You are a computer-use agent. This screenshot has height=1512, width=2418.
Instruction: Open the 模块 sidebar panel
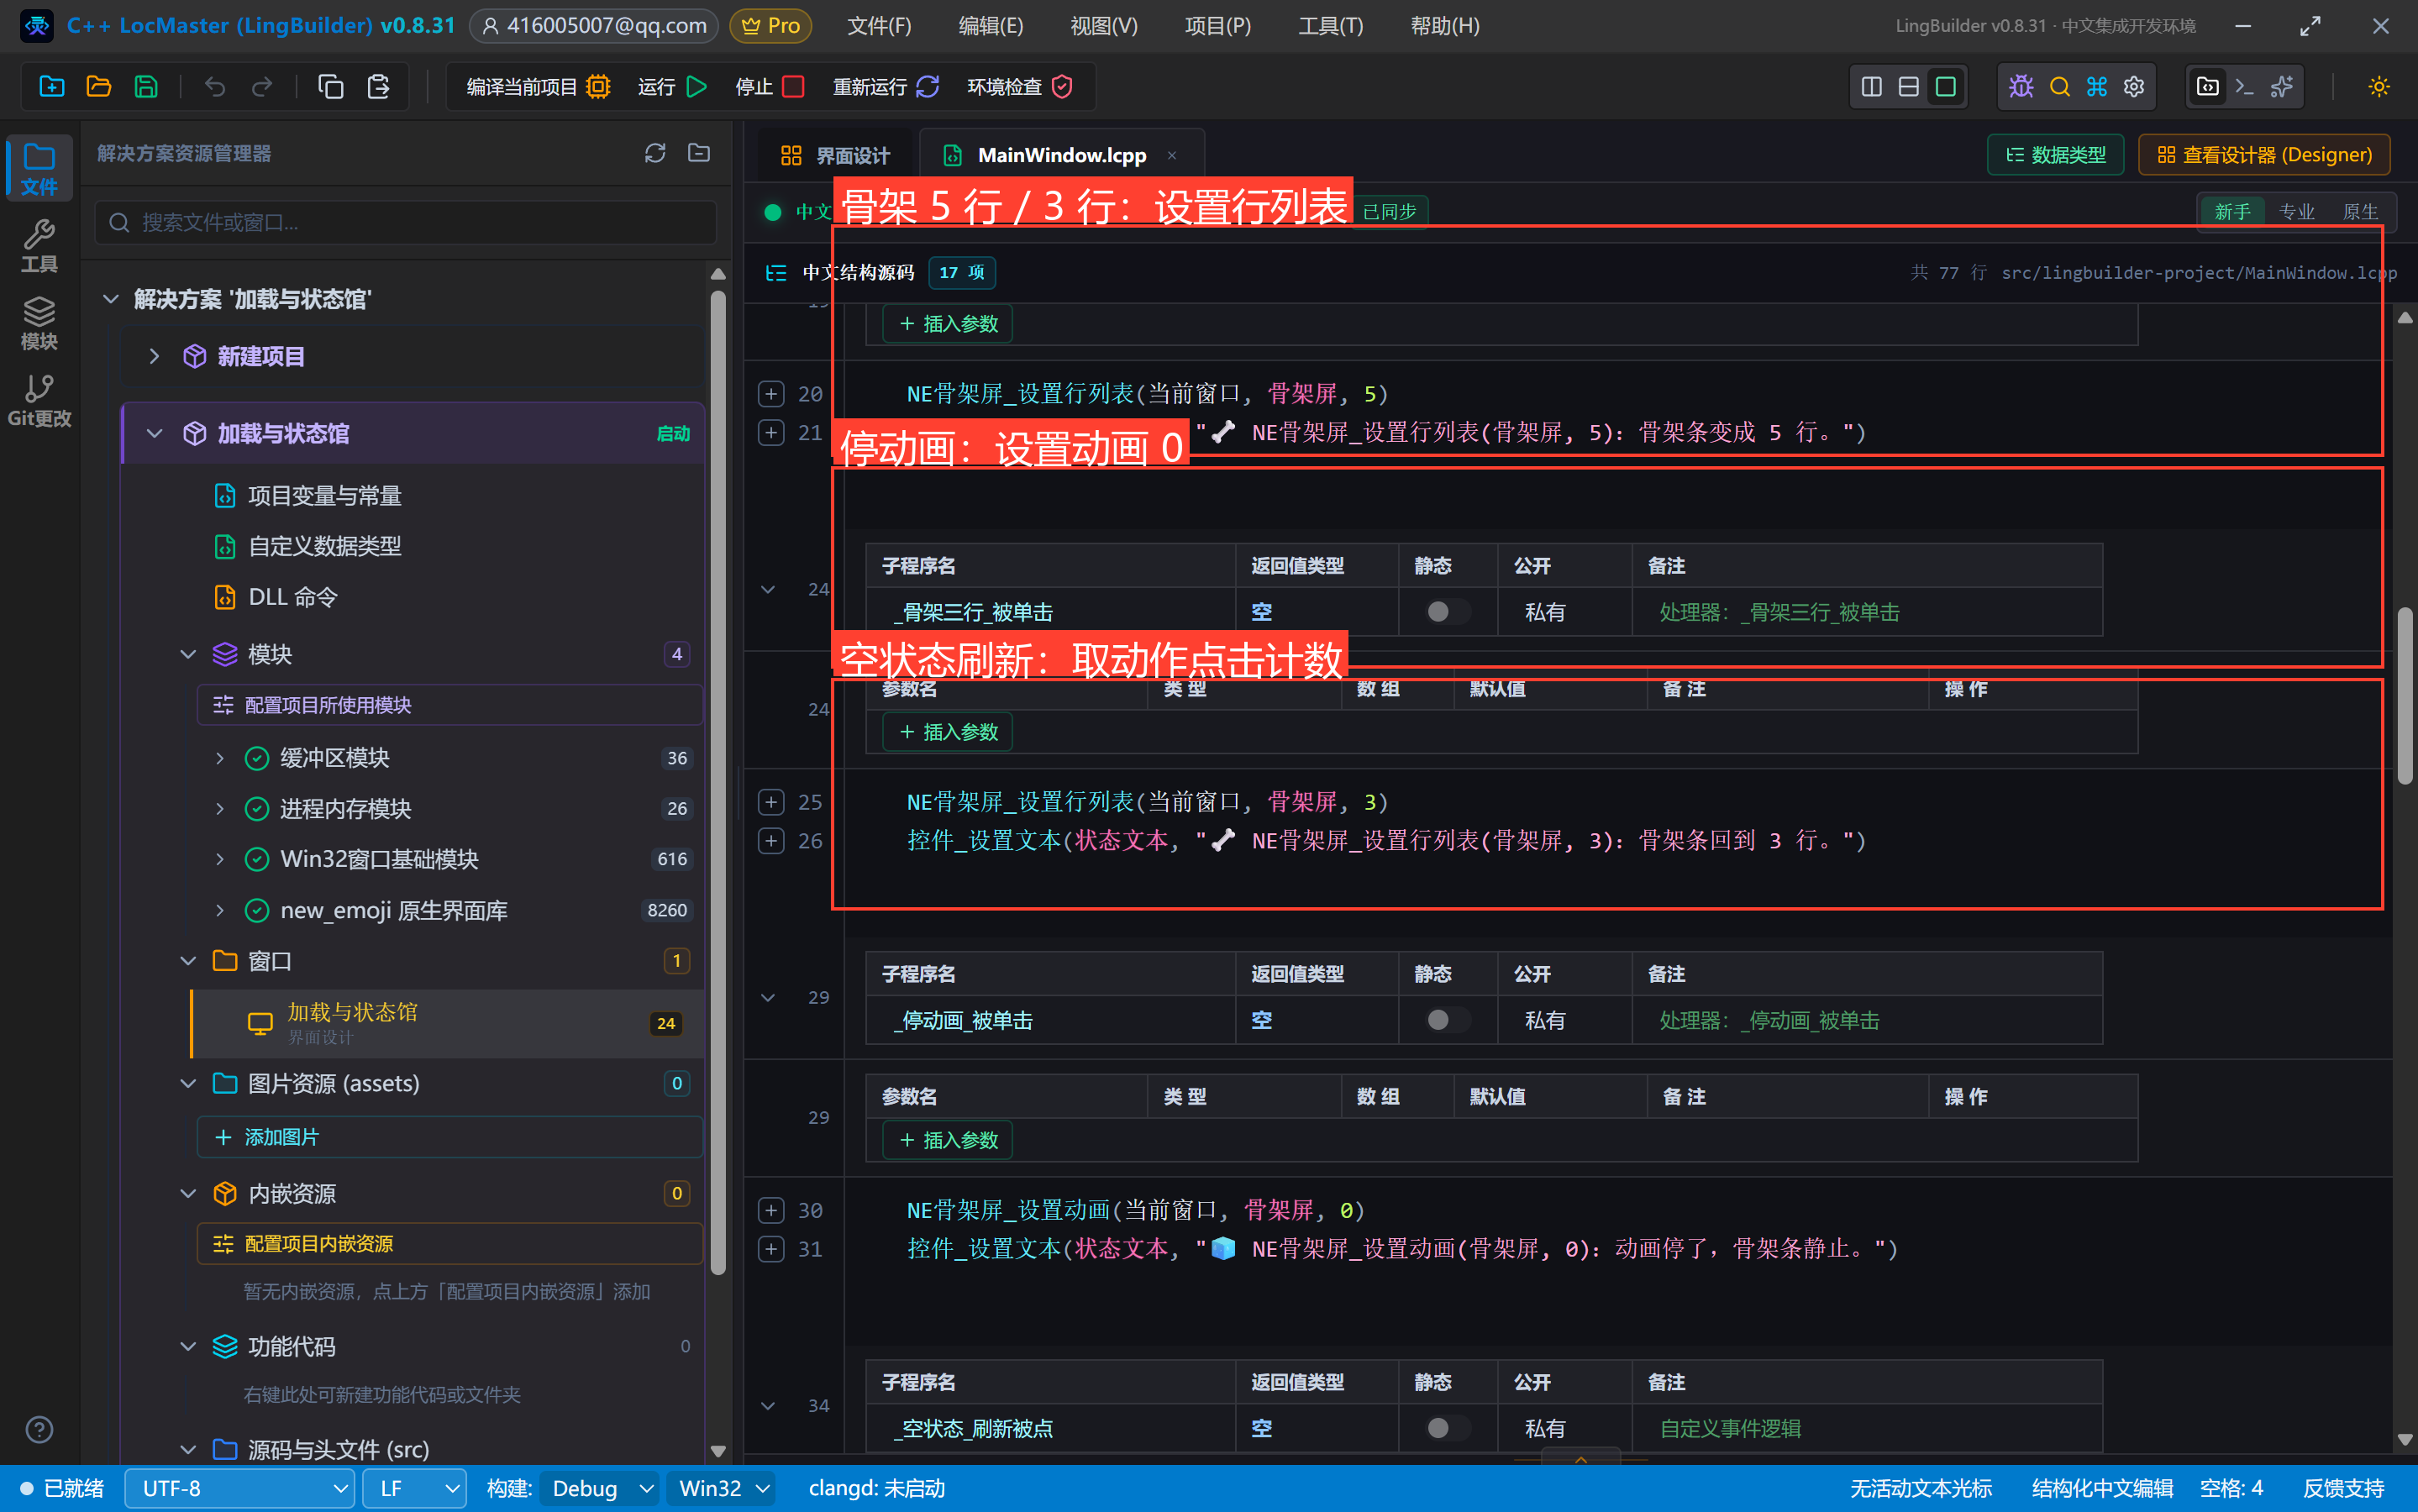click(39, 323)
